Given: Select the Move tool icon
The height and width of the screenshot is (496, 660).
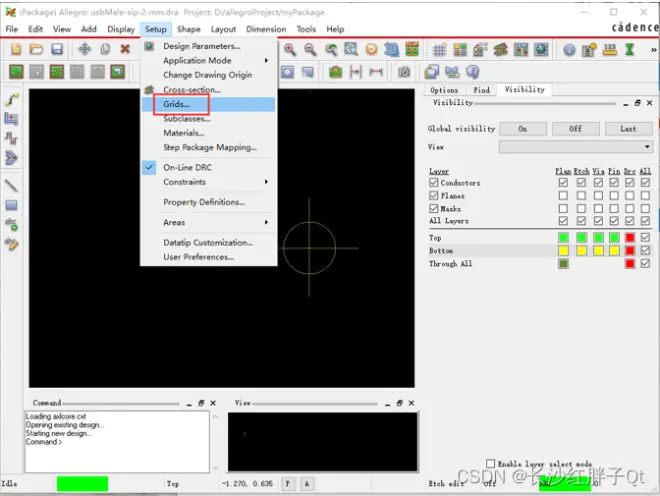Looking at the screenshot, I should (85, 49).
